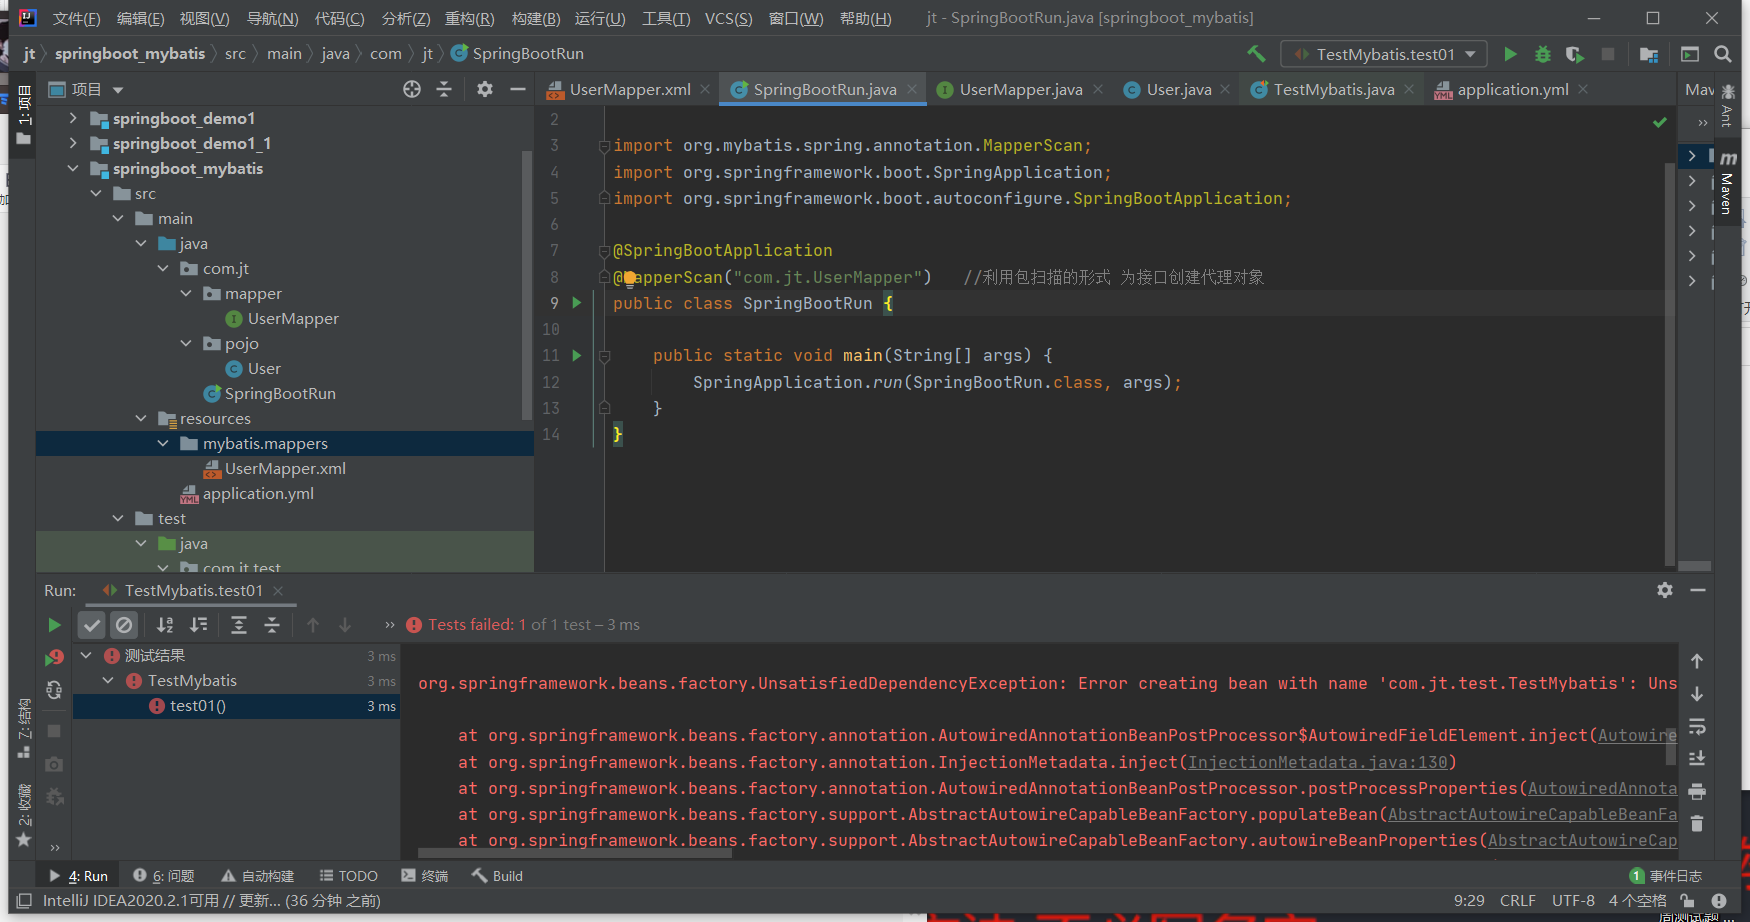This screenshot has width=1750, height=922.
Task: Print console output icon
Action: 1697,792
